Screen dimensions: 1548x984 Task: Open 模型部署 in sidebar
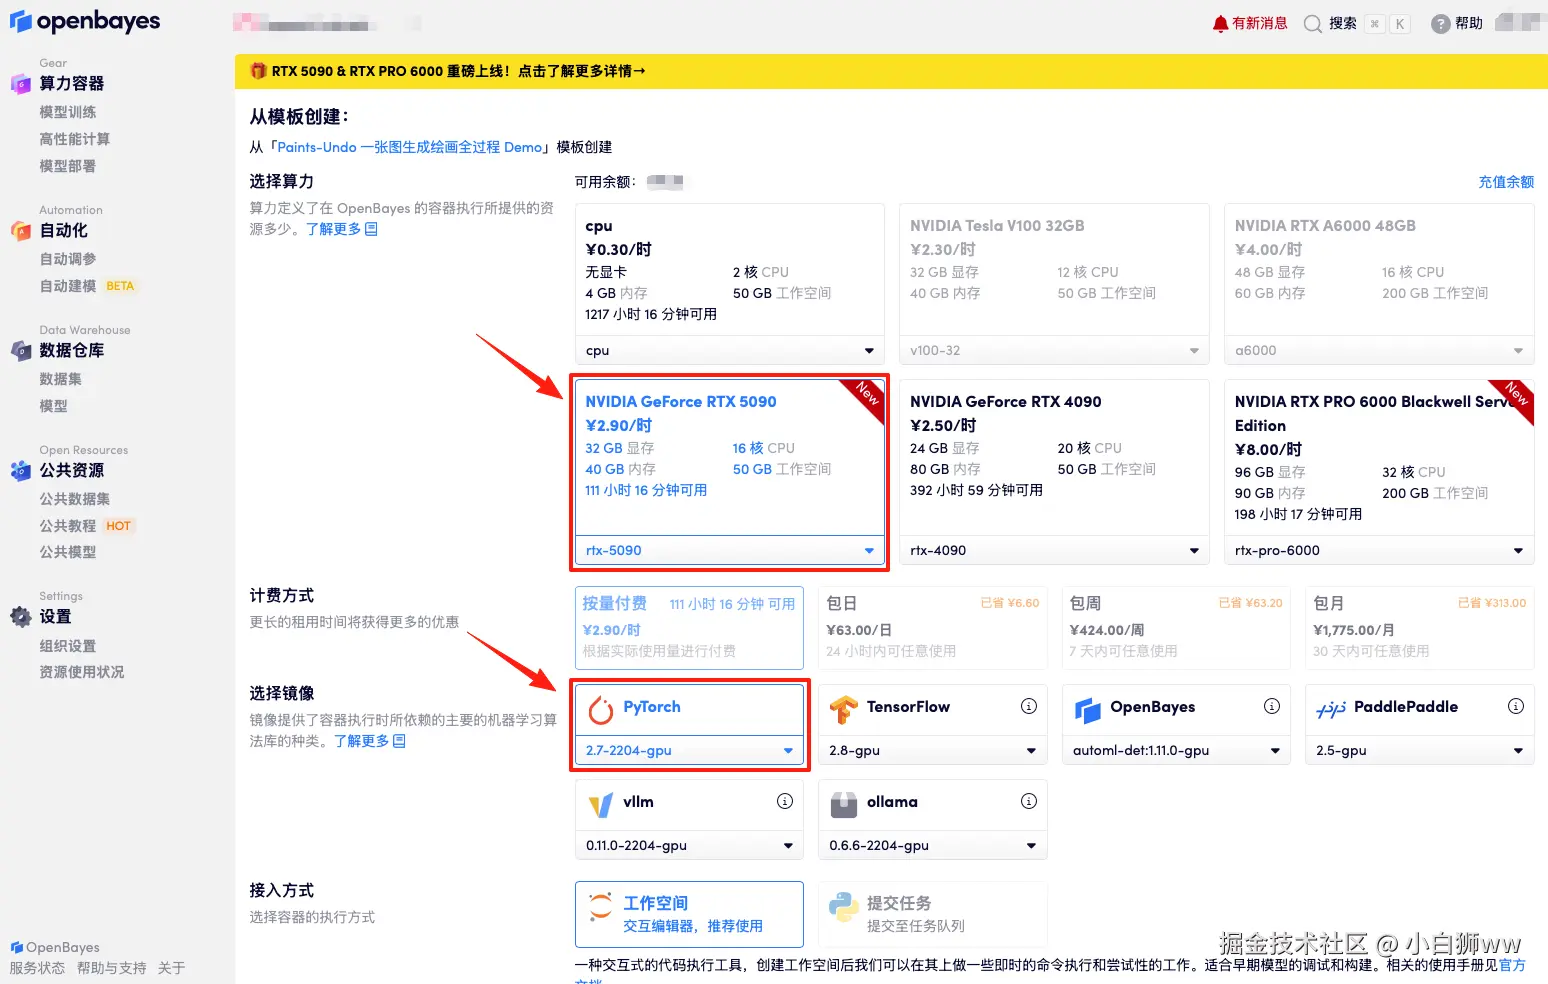tap(68, 167)
